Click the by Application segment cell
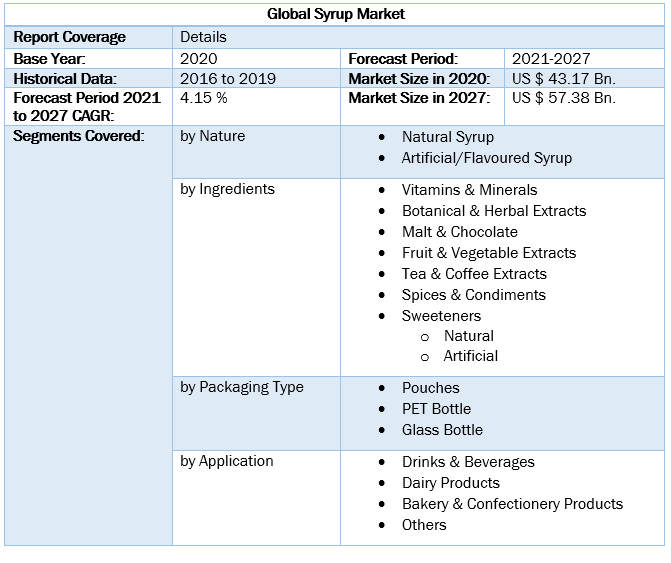 tap(226, 461)
